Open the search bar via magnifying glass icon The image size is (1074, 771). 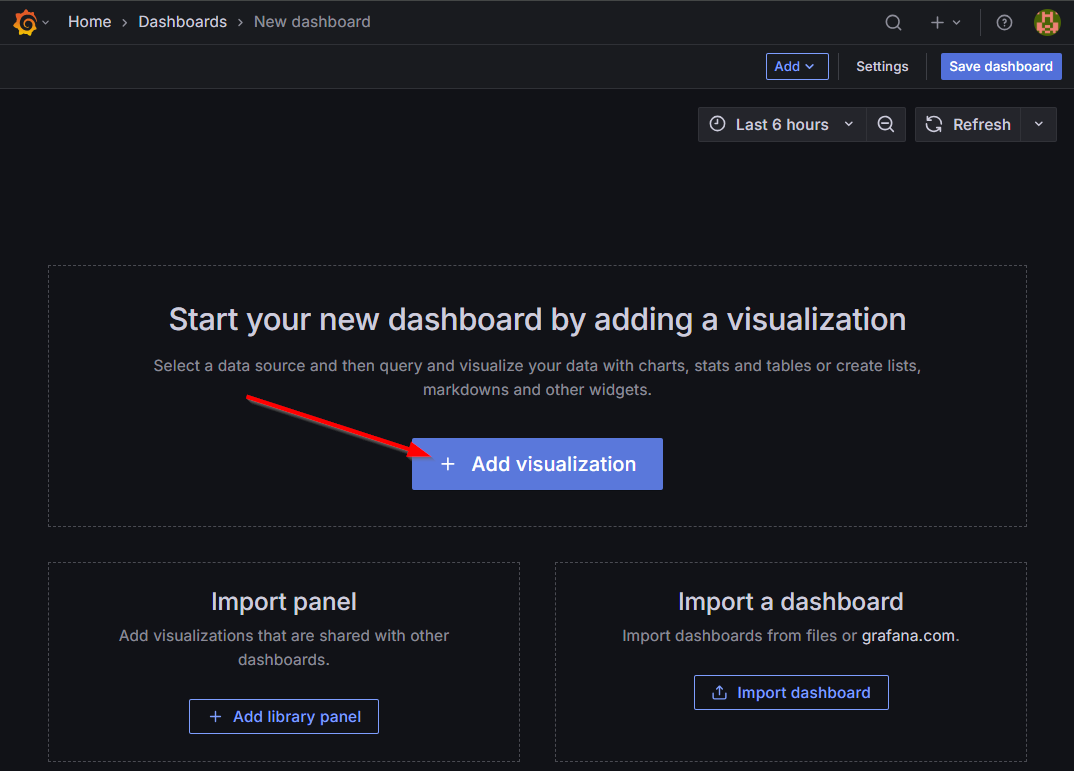[x=893, y=22]
